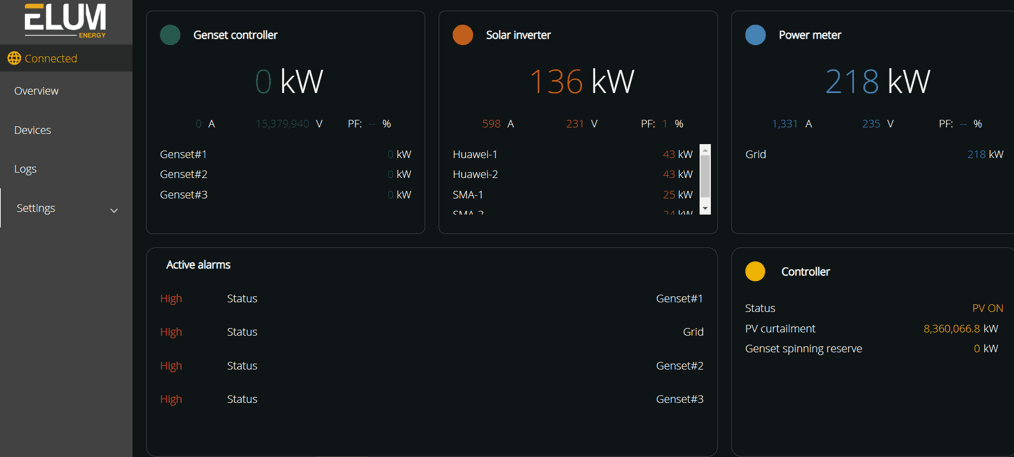
Task: Click the Controller card title
Action: click(806, 272)
